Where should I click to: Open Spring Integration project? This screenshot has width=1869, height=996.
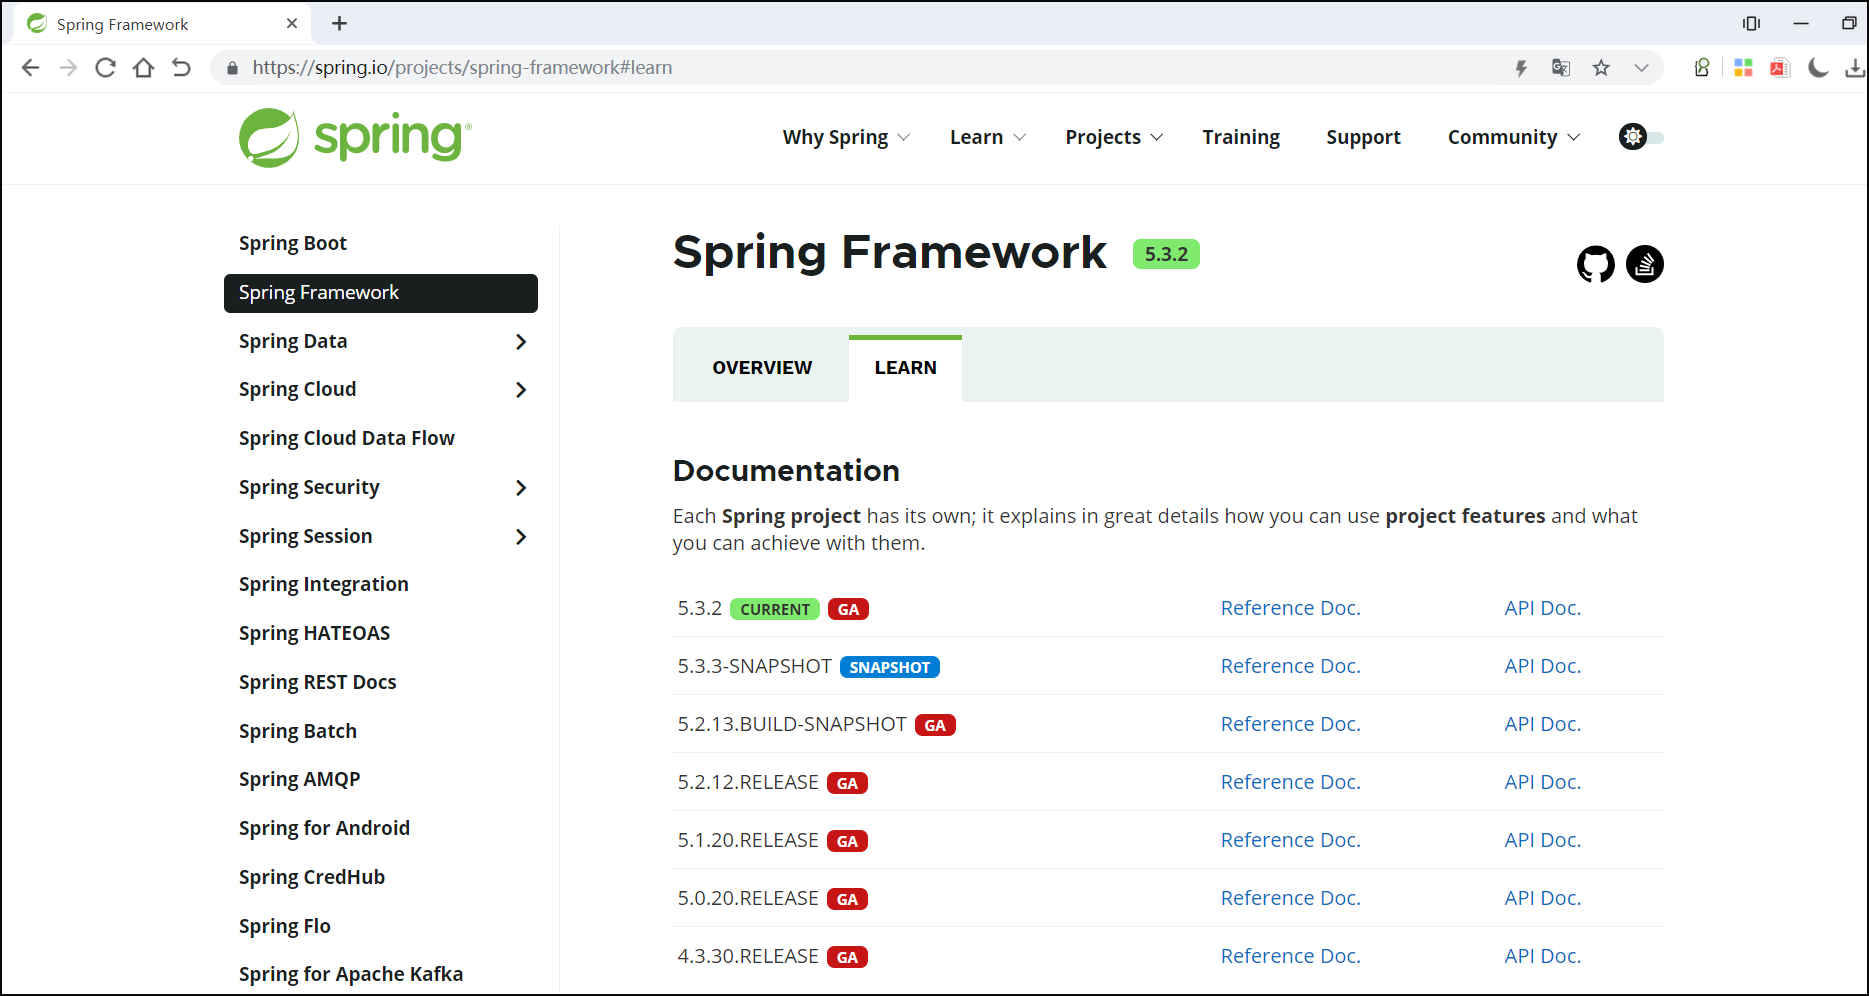click(323, 585)
